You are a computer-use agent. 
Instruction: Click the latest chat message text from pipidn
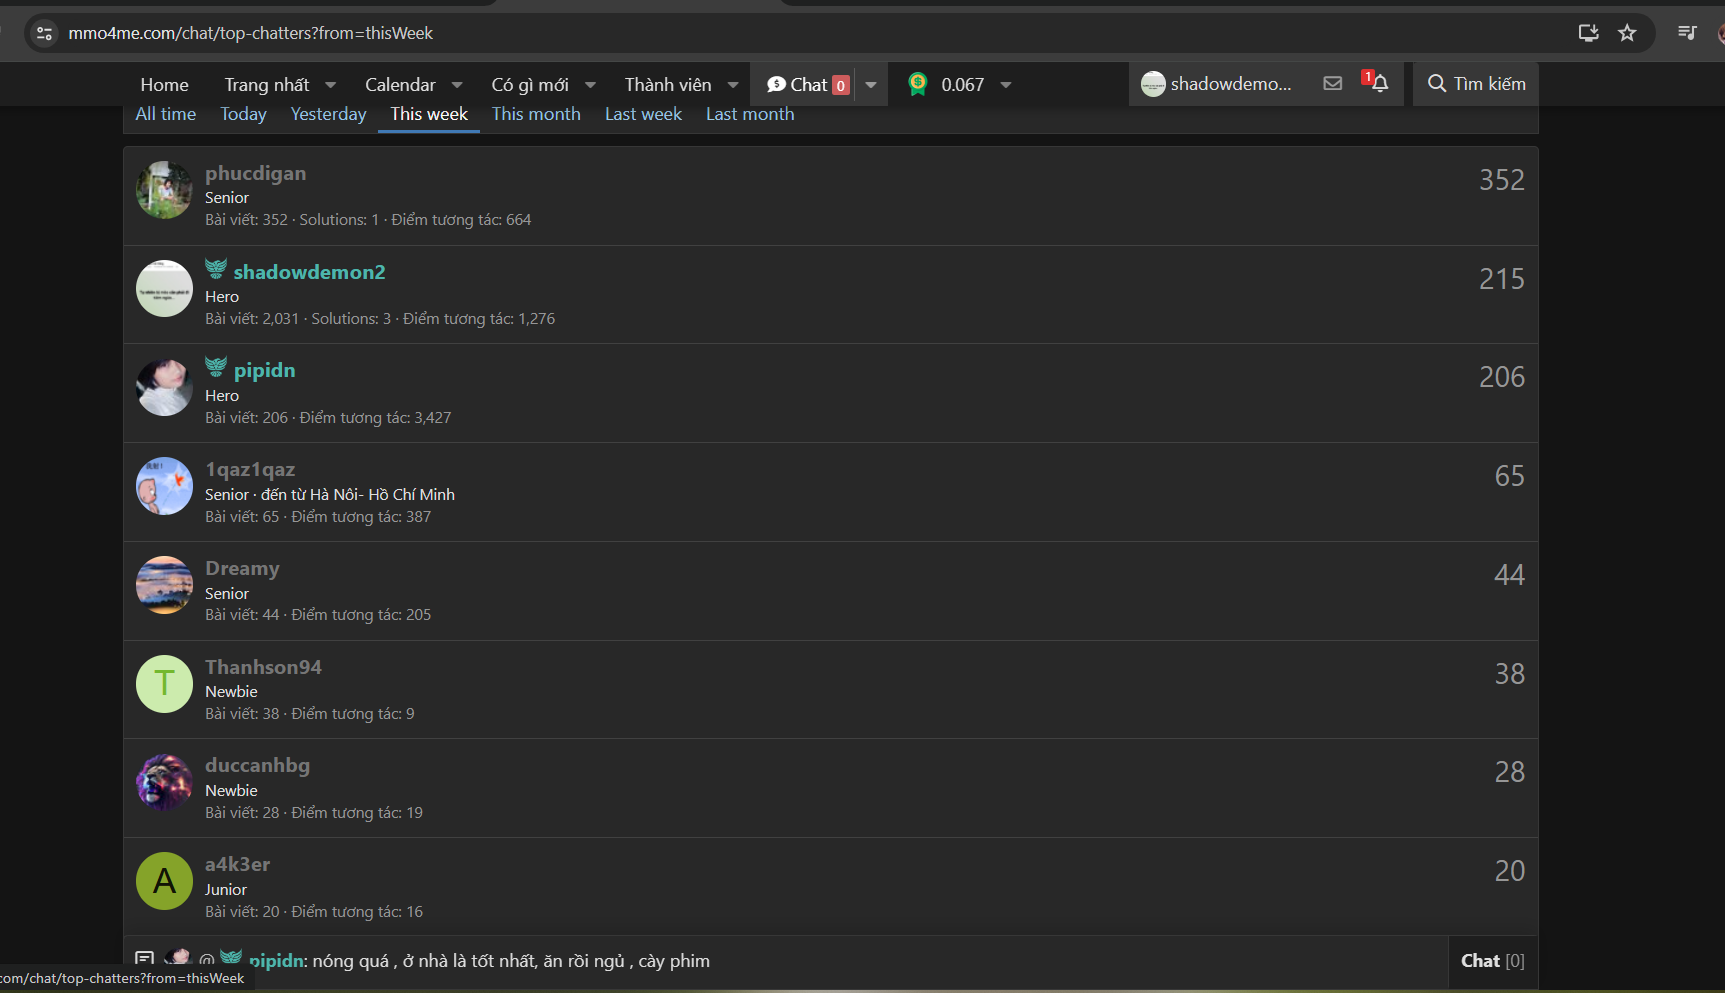point(511,961)
